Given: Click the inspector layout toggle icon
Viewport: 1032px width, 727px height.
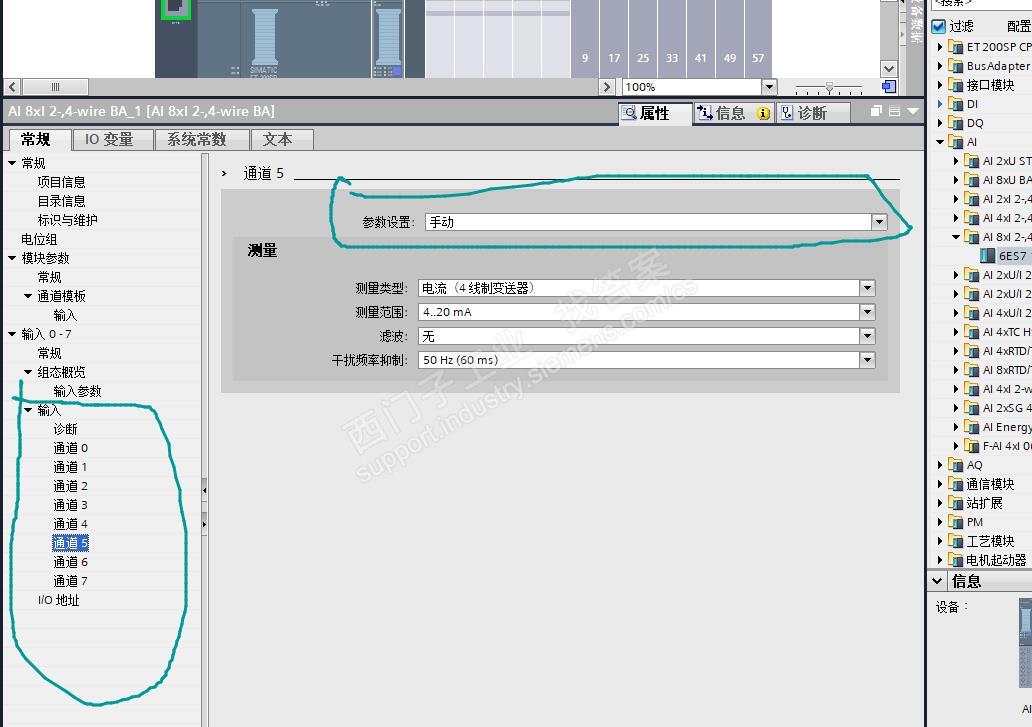Looking at the screenshot, I should point(894,111).
